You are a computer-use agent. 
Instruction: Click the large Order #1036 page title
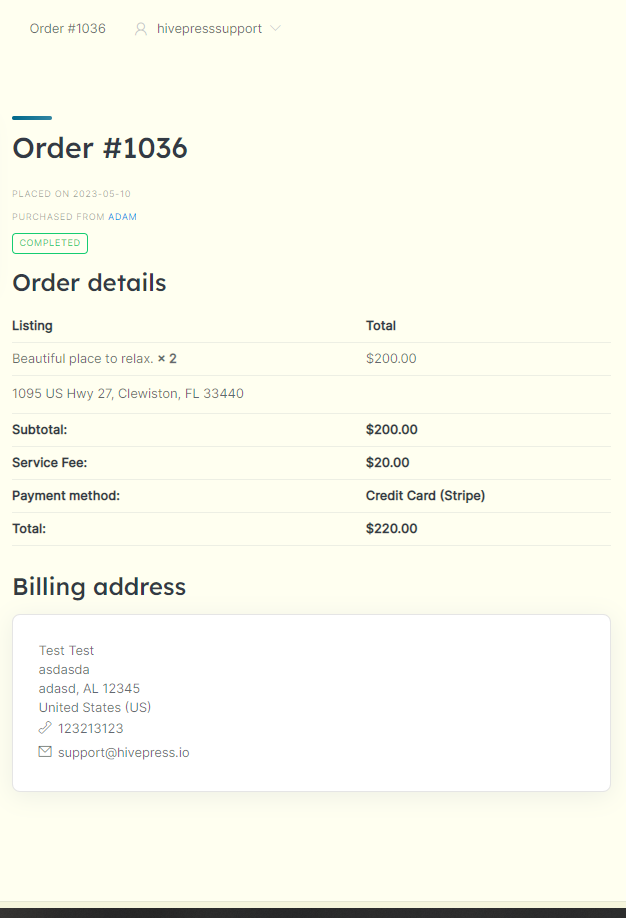pyautogui.click(x=100, y=148)
